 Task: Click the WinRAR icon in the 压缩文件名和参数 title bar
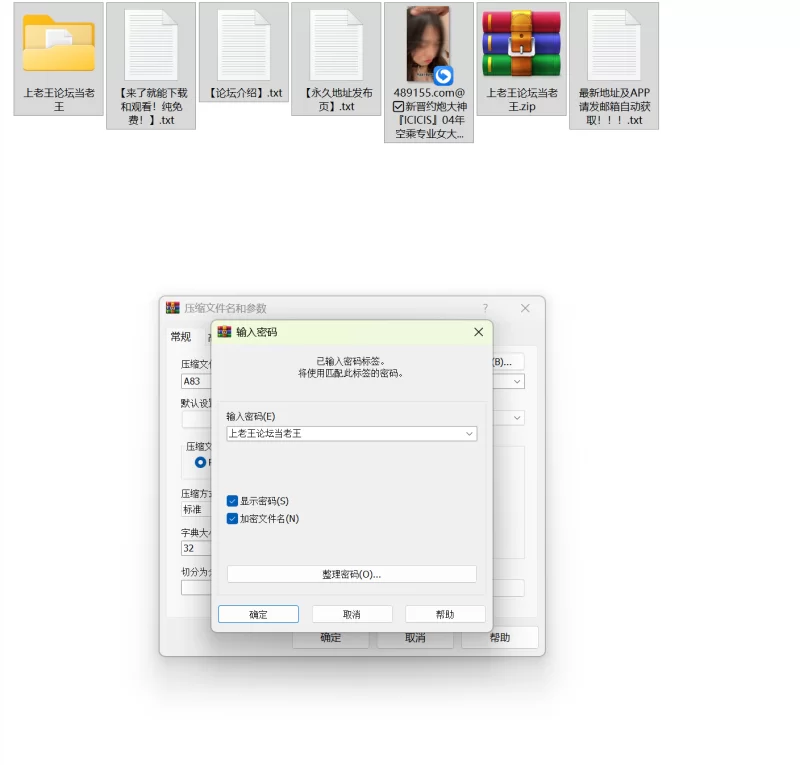173,308
